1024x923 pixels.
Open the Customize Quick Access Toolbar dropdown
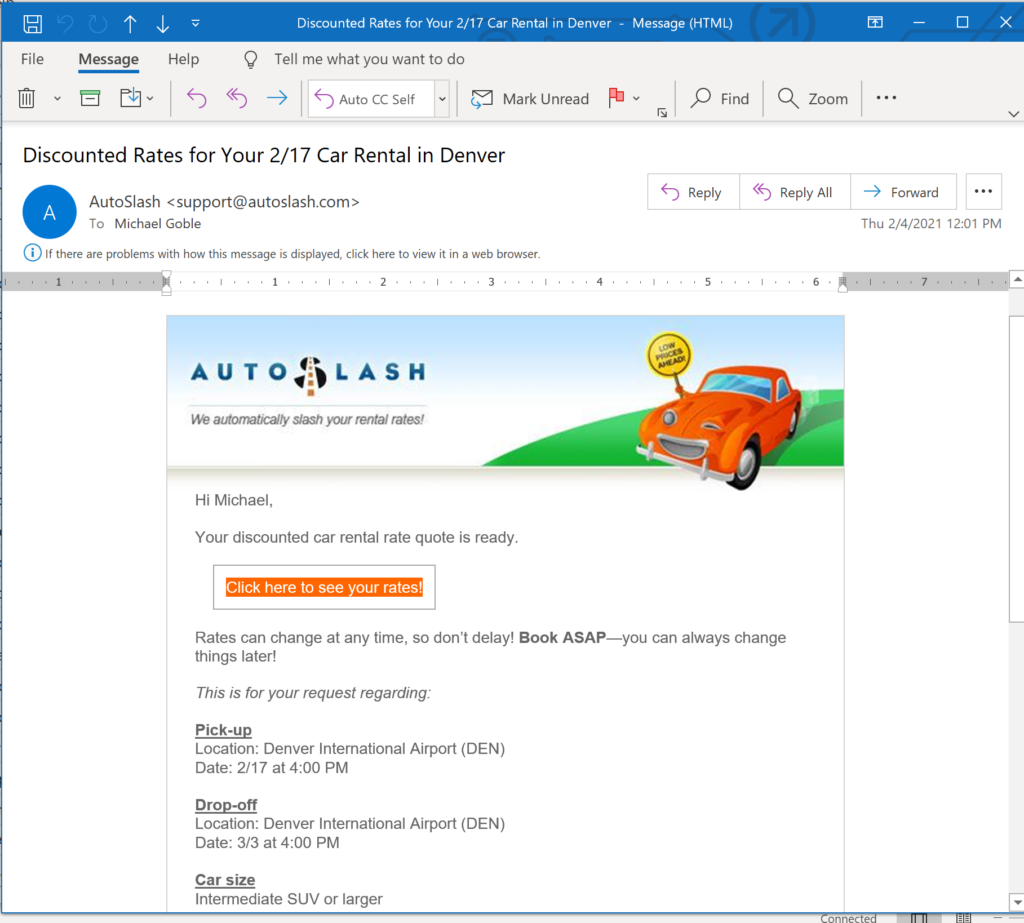point(195,24)
